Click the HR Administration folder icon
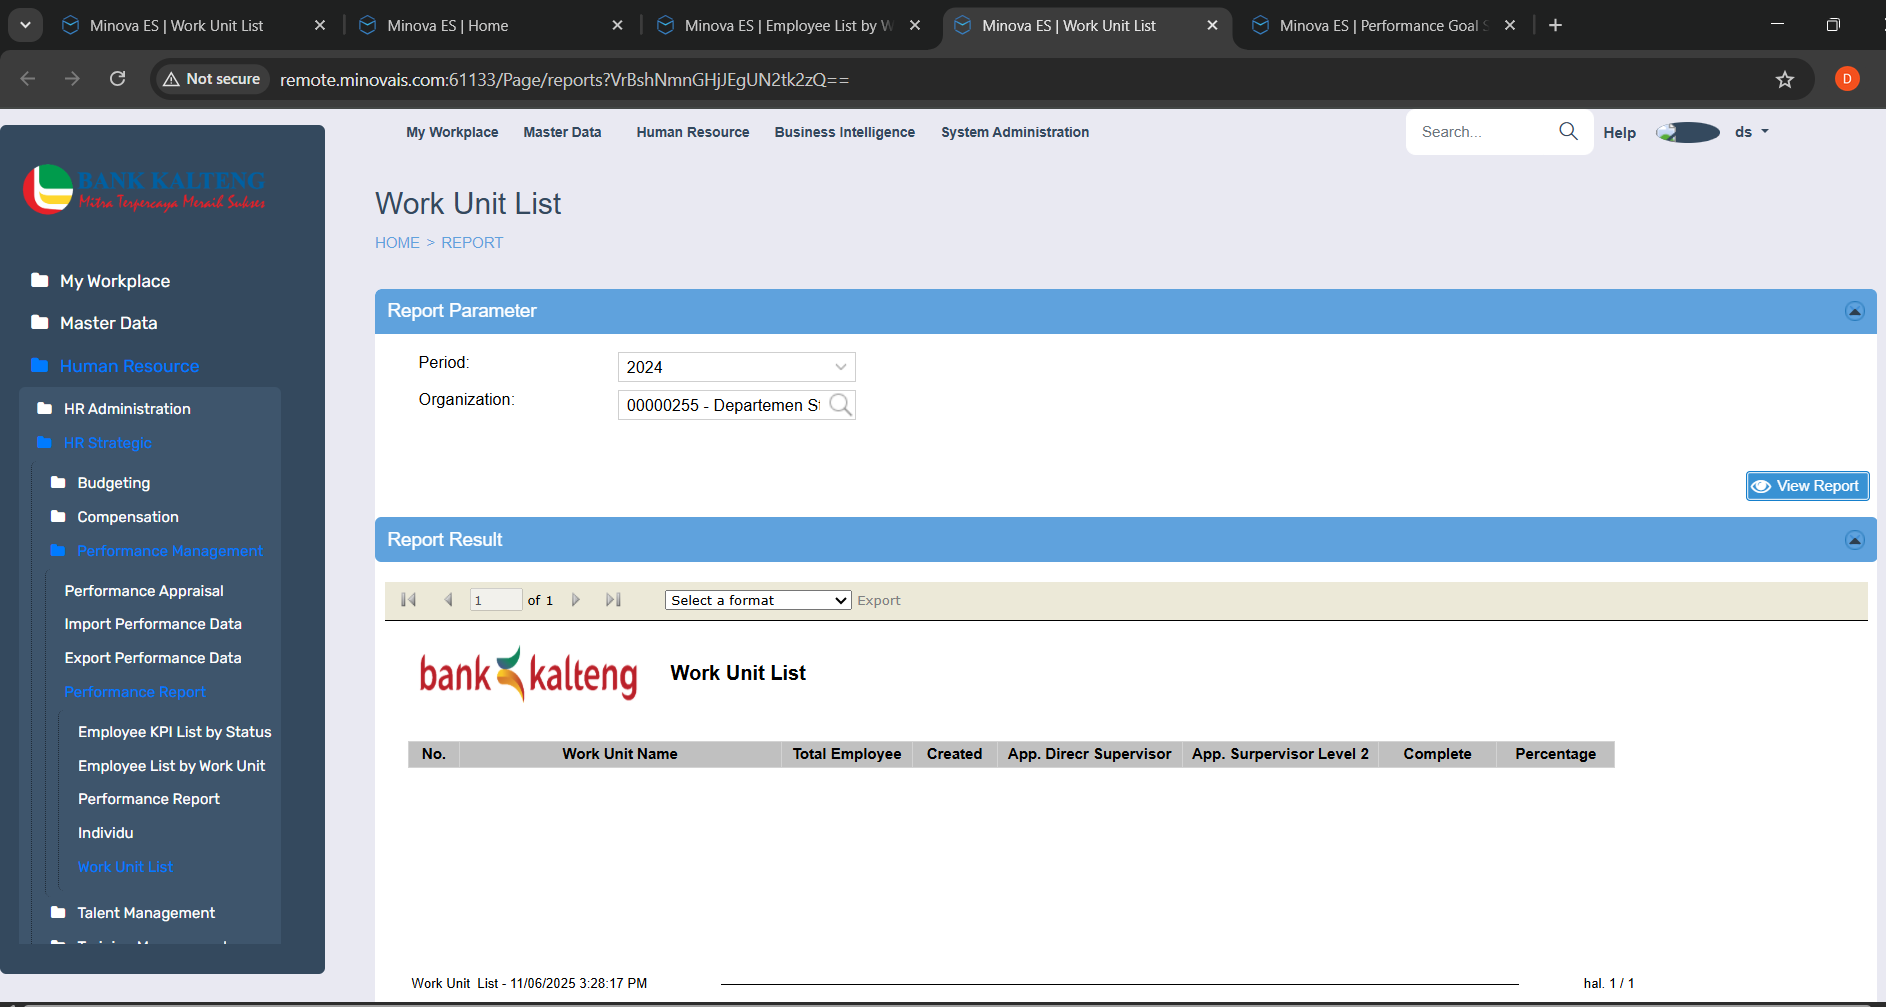1886x1007 pixels. pos(45,408)
